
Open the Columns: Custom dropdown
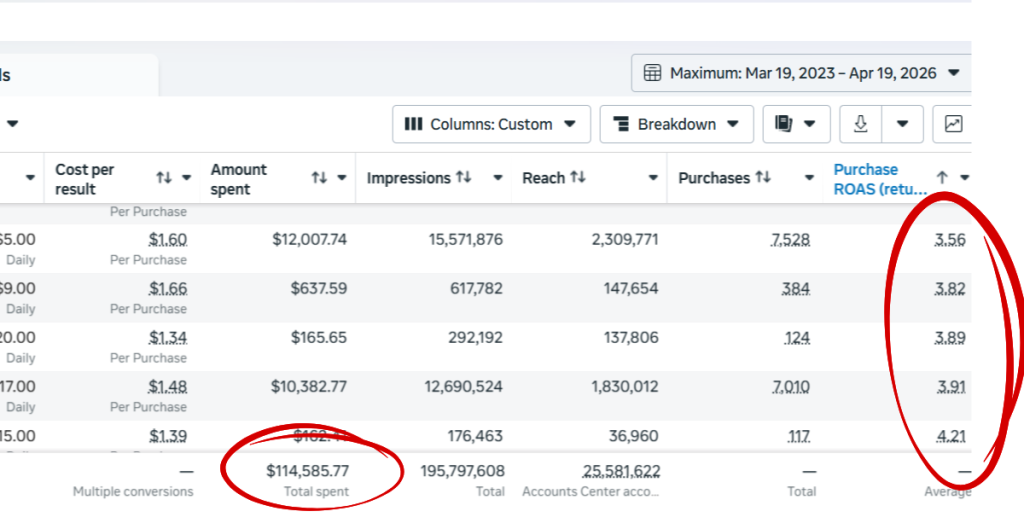click(491, 124)
